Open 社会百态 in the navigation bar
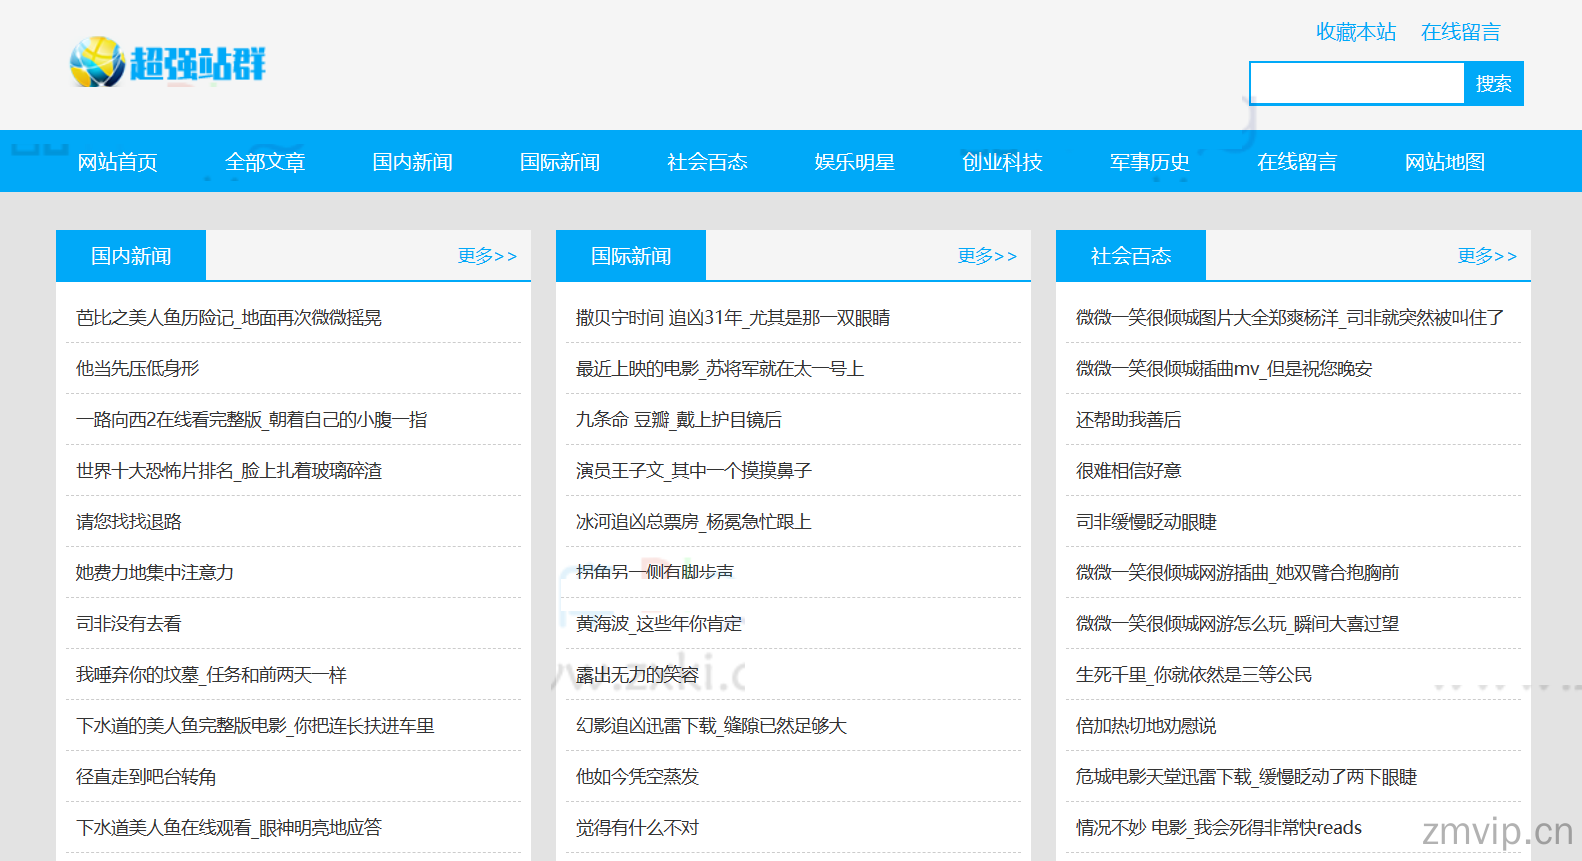The width and height of the screenshot is (1582, 861). click(708, 162)
